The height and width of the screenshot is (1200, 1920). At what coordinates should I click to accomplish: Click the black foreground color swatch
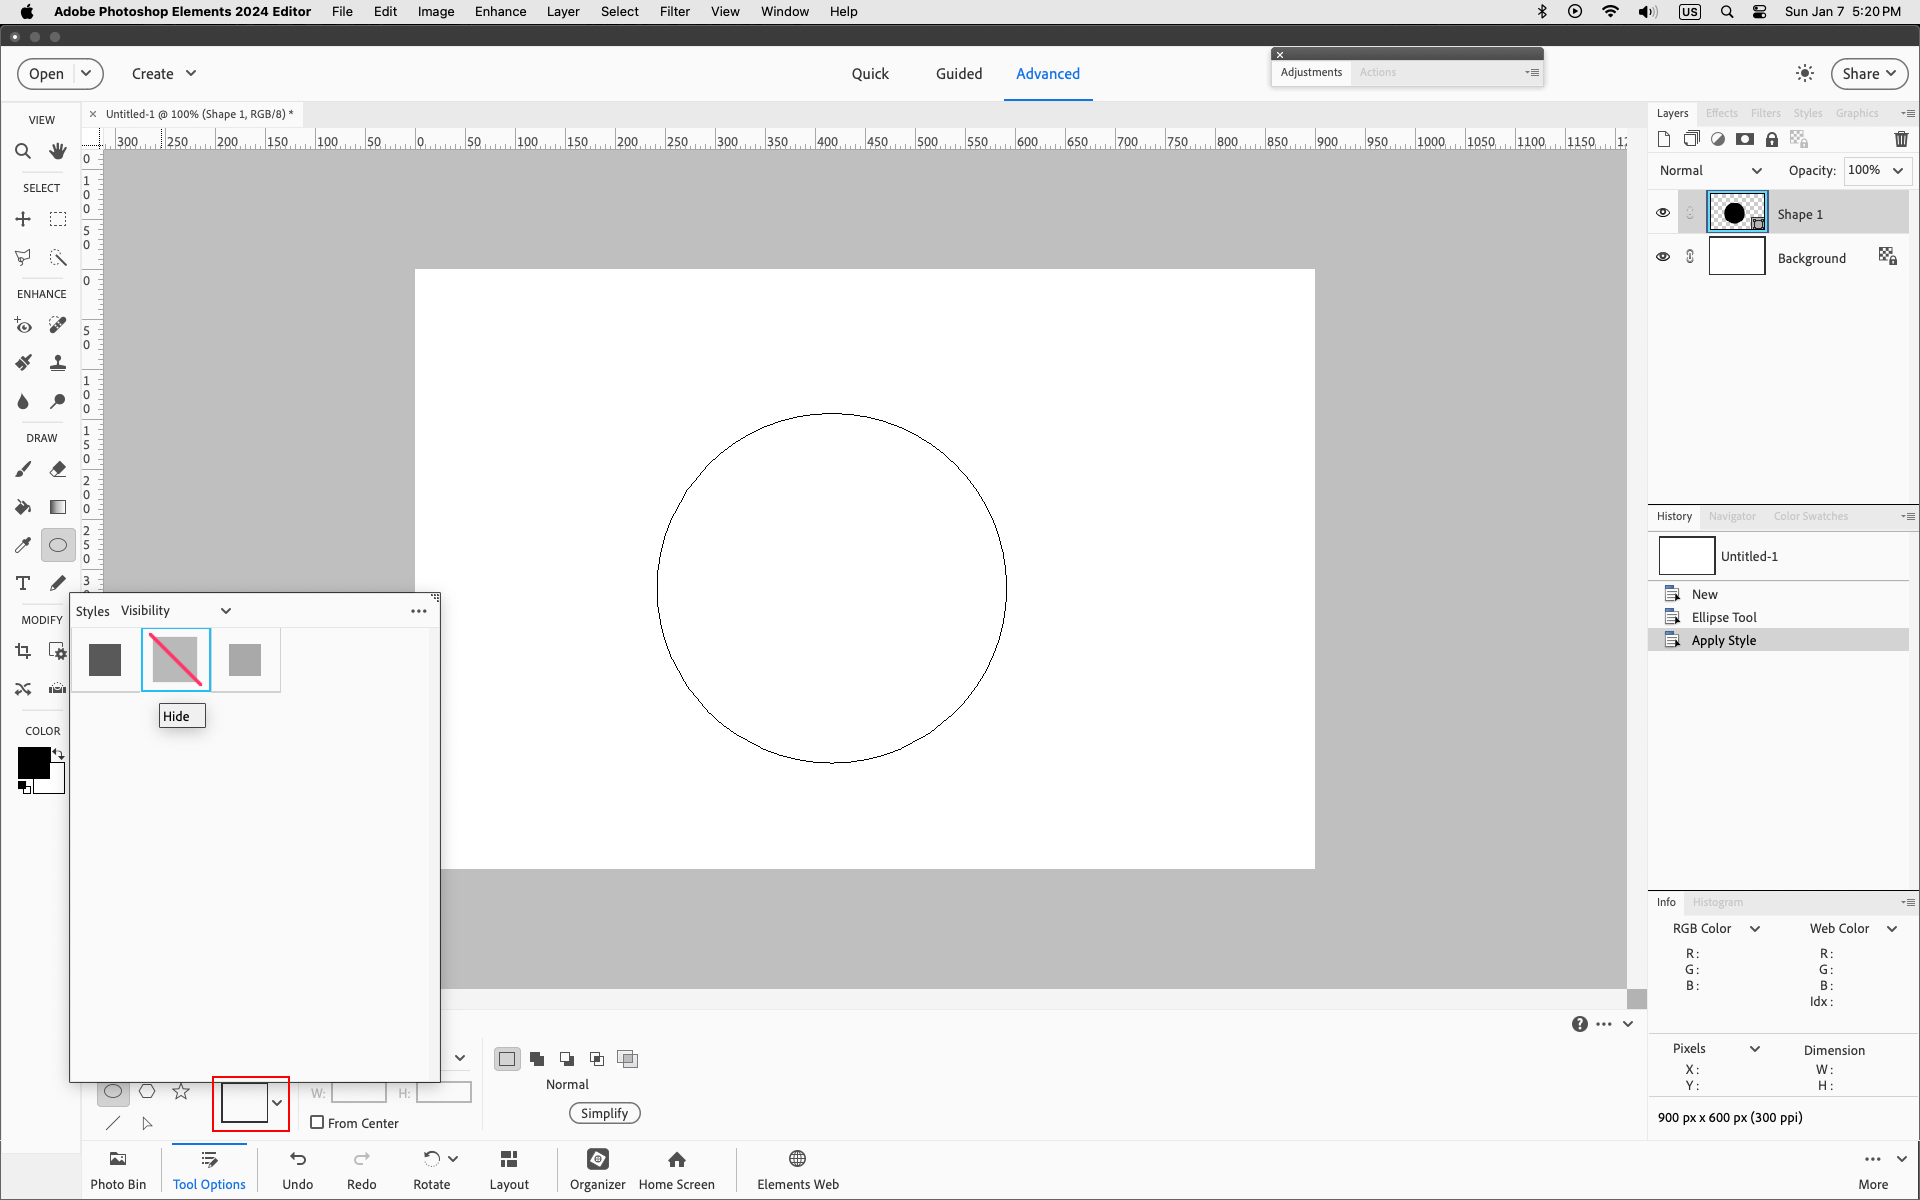32,762
